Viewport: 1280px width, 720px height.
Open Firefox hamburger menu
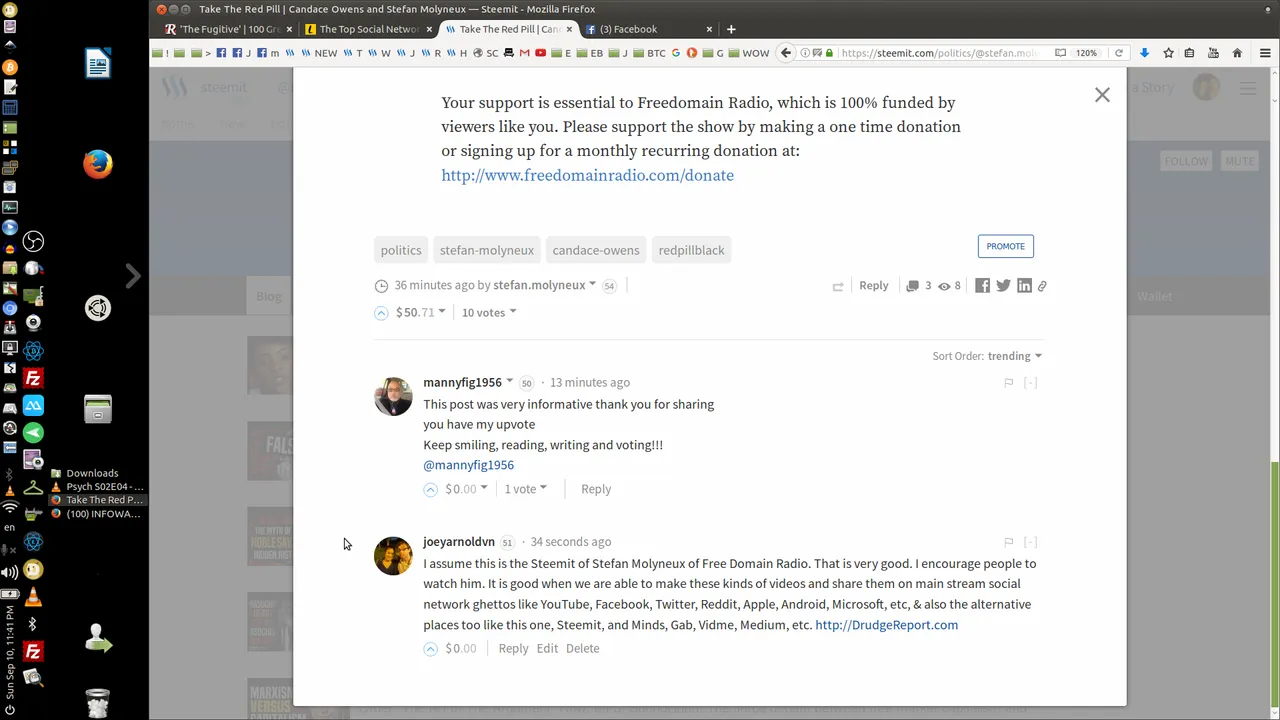click(1265, 53)
